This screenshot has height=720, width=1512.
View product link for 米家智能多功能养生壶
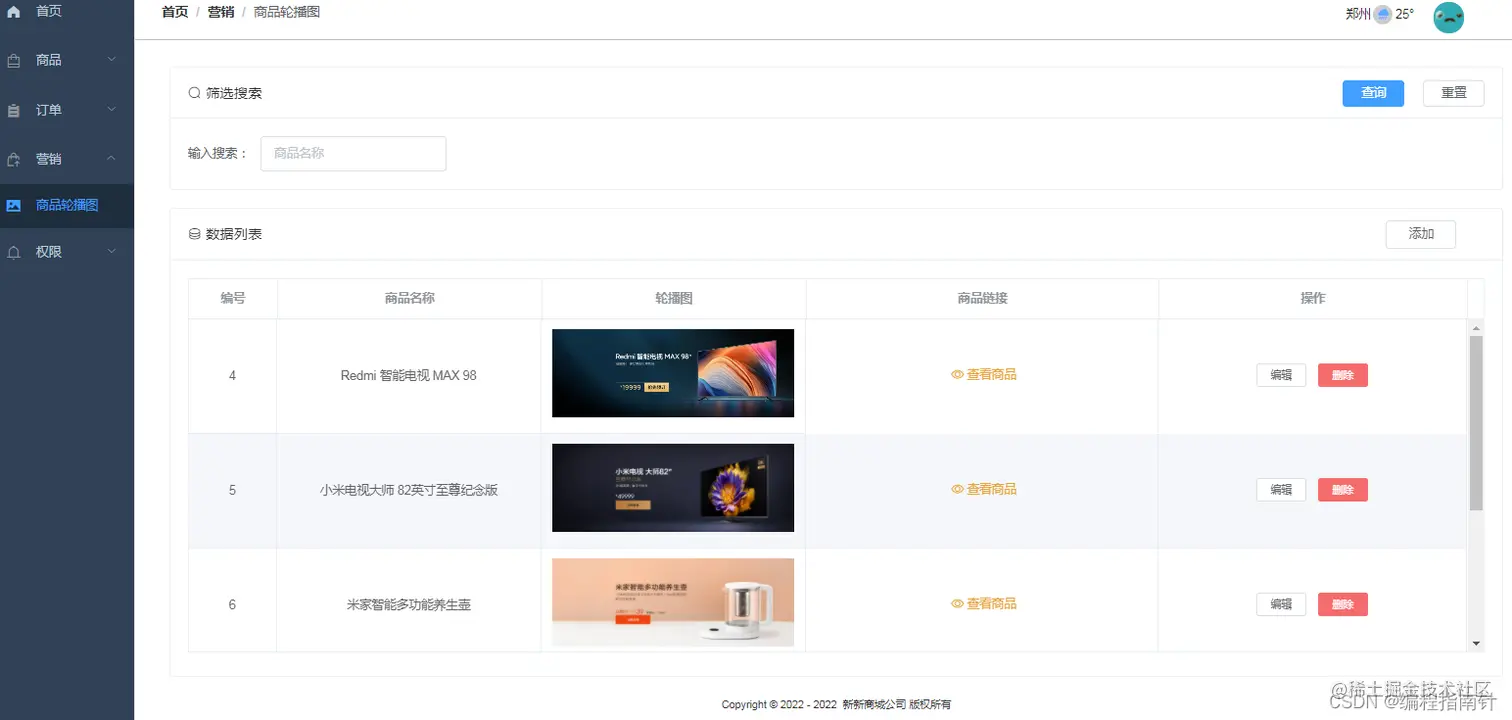(984, 604)
